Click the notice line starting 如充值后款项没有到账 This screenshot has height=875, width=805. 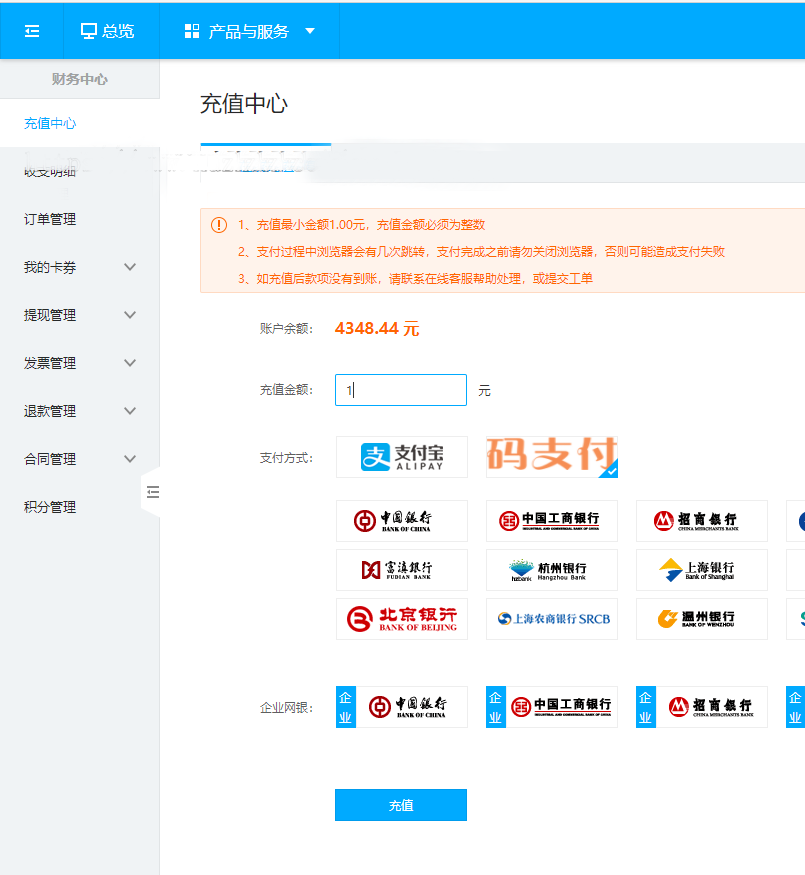click(415, 278)
